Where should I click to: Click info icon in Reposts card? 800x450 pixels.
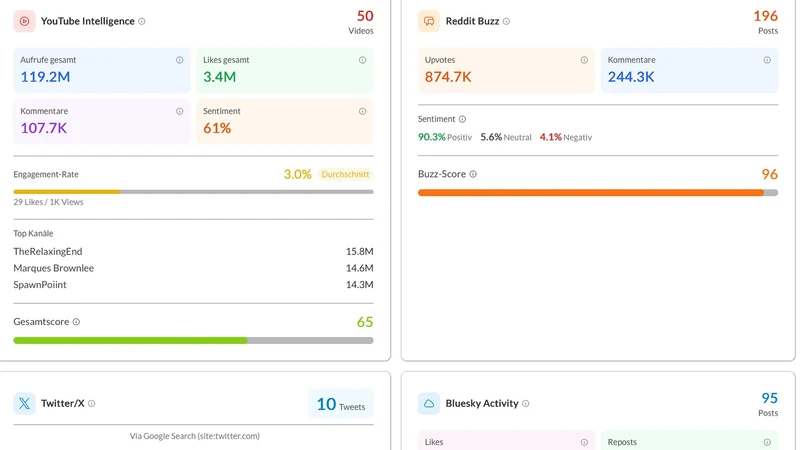(x=767, y=442)
